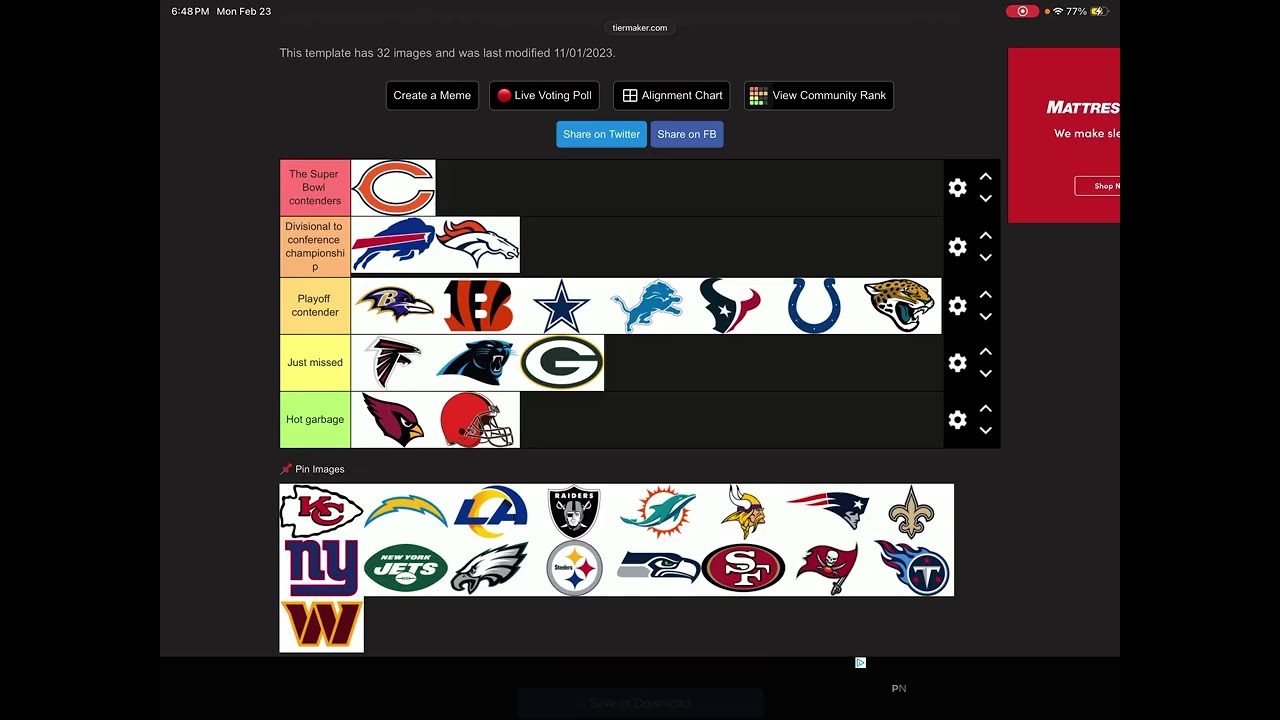Share on Twitter
Screen dimensions: 1280x720
tap(601, 134)
